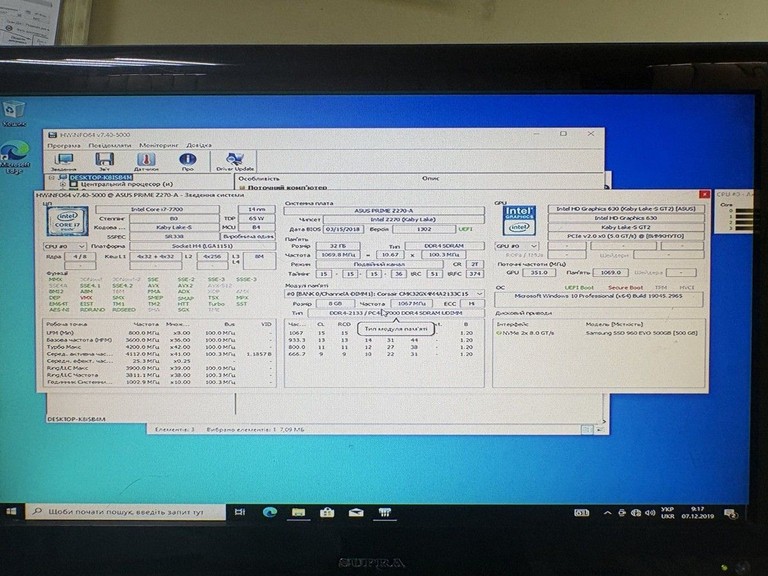Click the UEFI Boot label
This screenshot has width=768, height=576.
pos(579,288)
